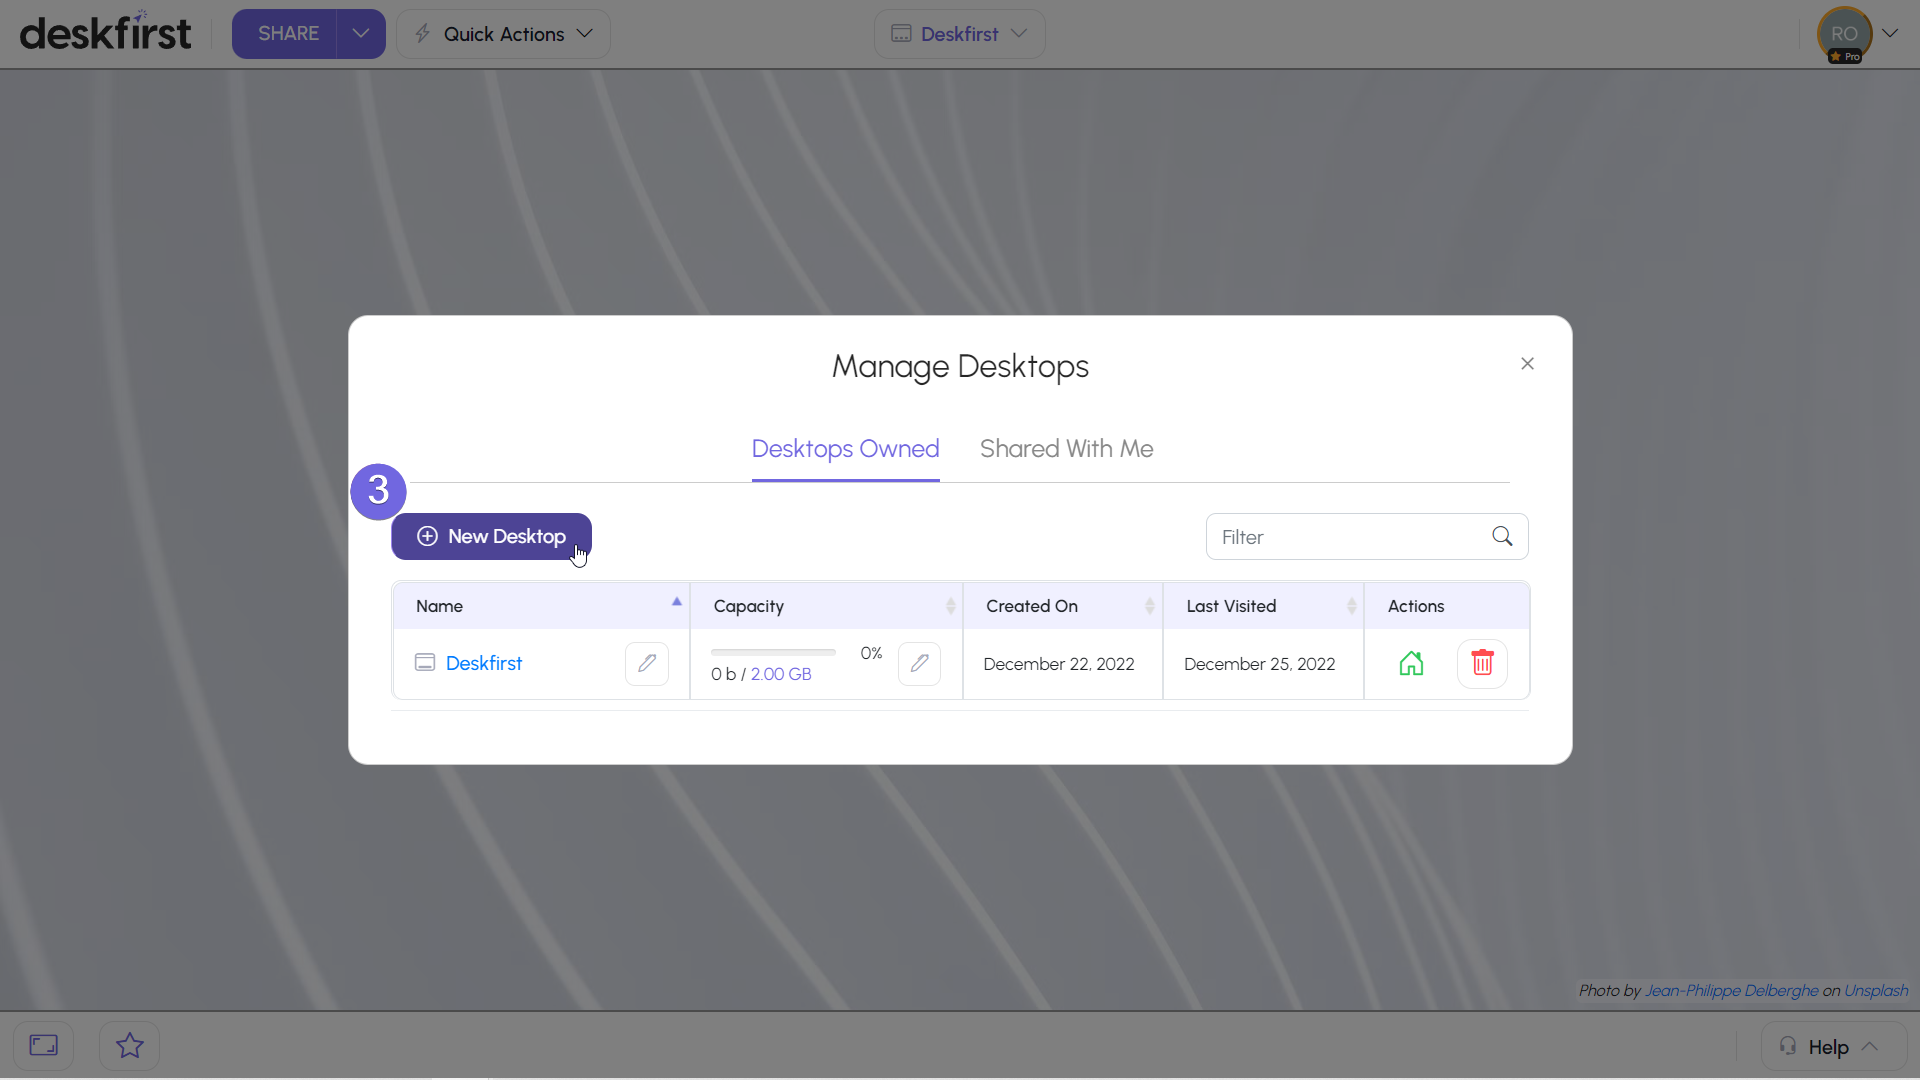Sort table by Last Visited column
Screen dimensions: 1920x1080
tap(1263, 606)
